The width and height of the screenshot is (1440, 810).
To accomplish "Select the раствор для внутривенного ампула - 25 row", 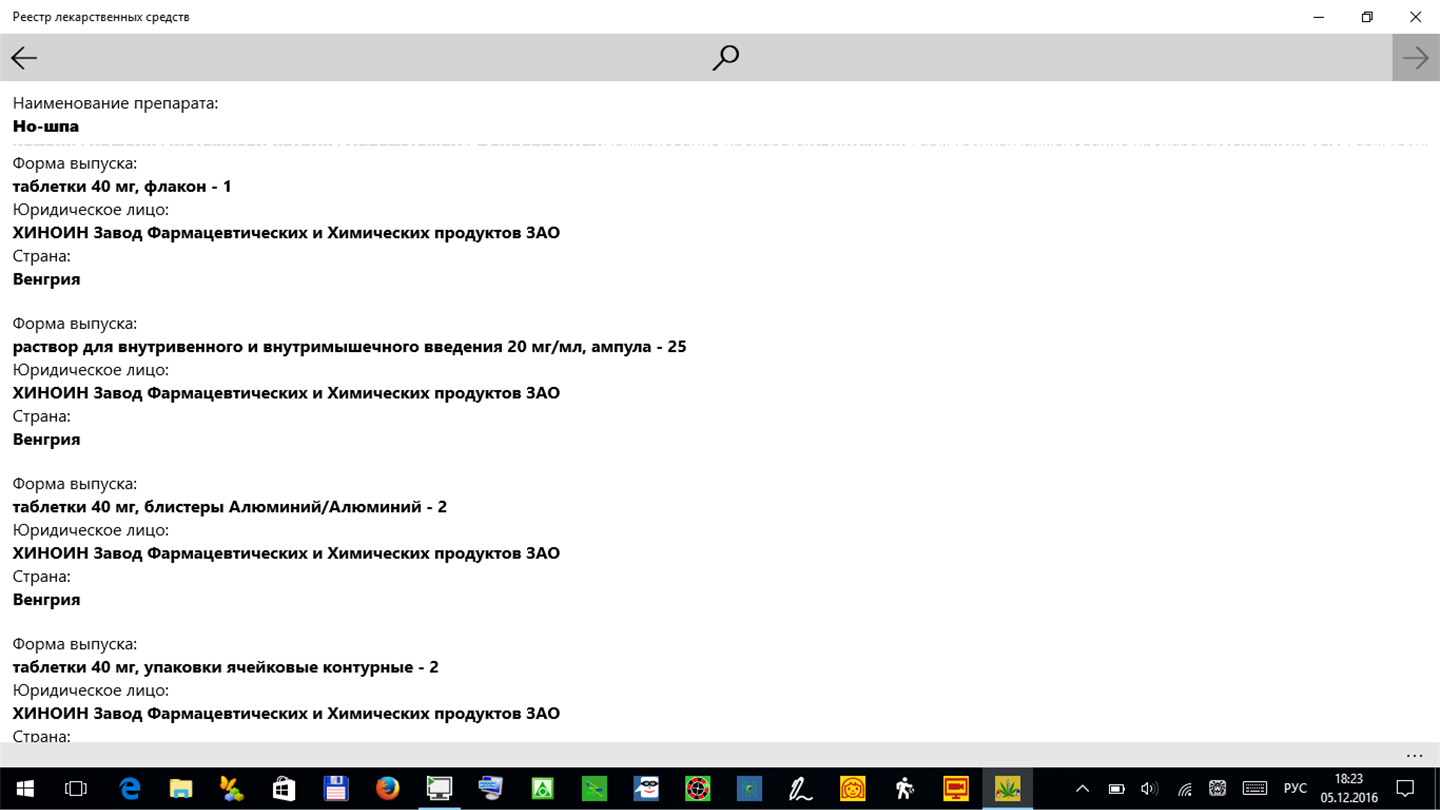I will tap(349, 347).
